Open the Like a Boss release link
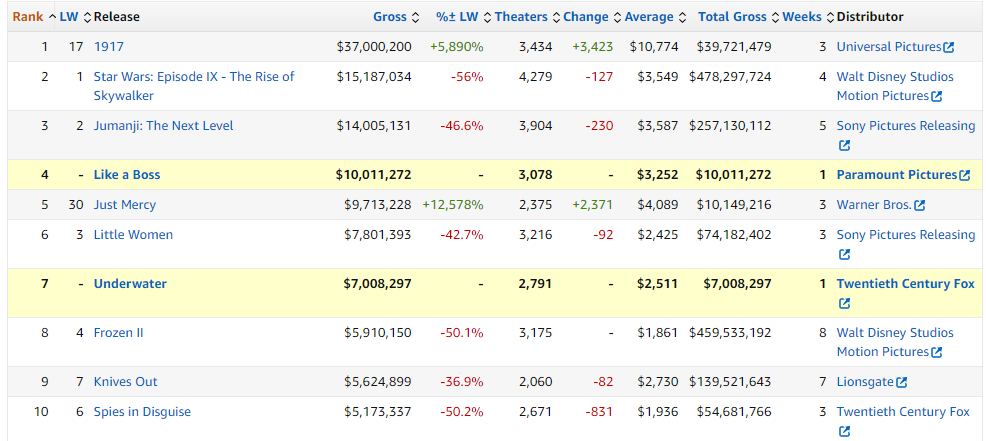 point(127,175)
